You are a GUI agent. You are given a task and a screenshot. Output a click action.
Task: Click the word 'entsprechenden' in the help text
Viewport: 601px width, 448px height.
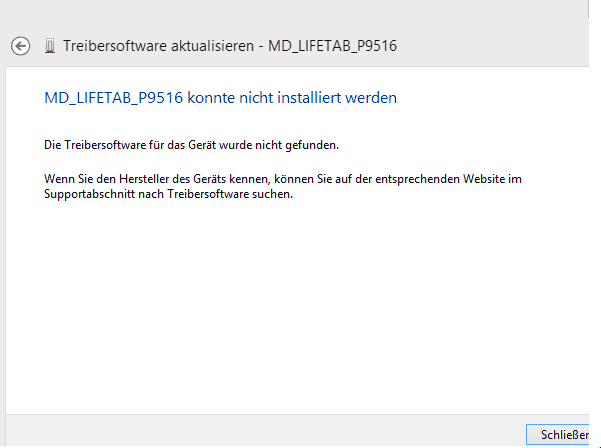[417, 180]
